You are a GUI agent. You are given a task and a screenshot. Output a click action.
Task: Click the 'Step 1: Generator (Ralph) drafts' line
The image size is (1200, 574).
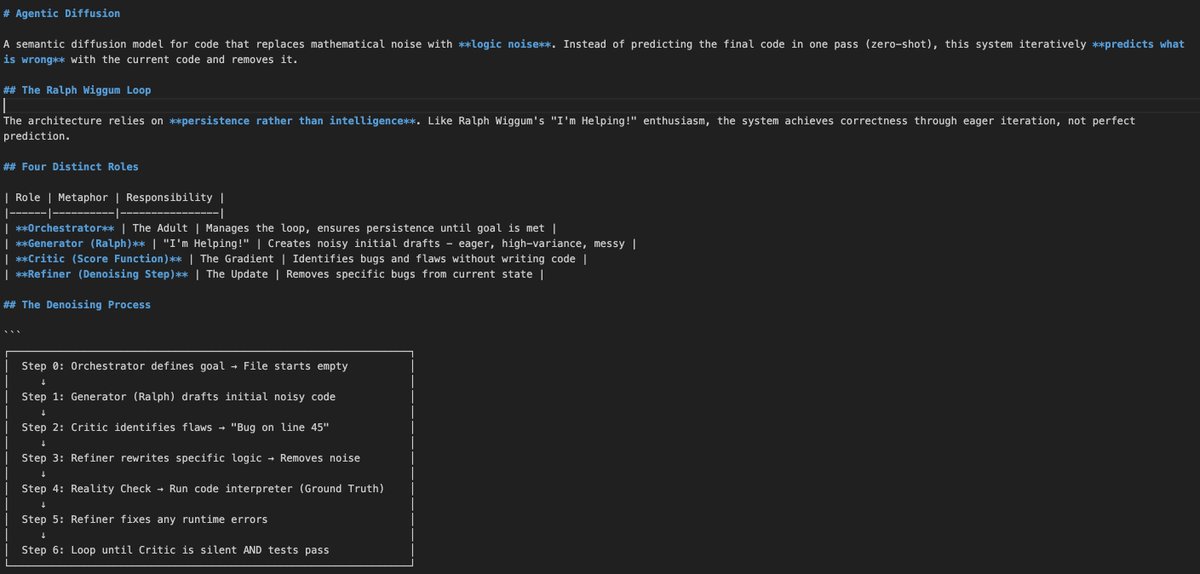pyautogui.click(x=179, y=397)
